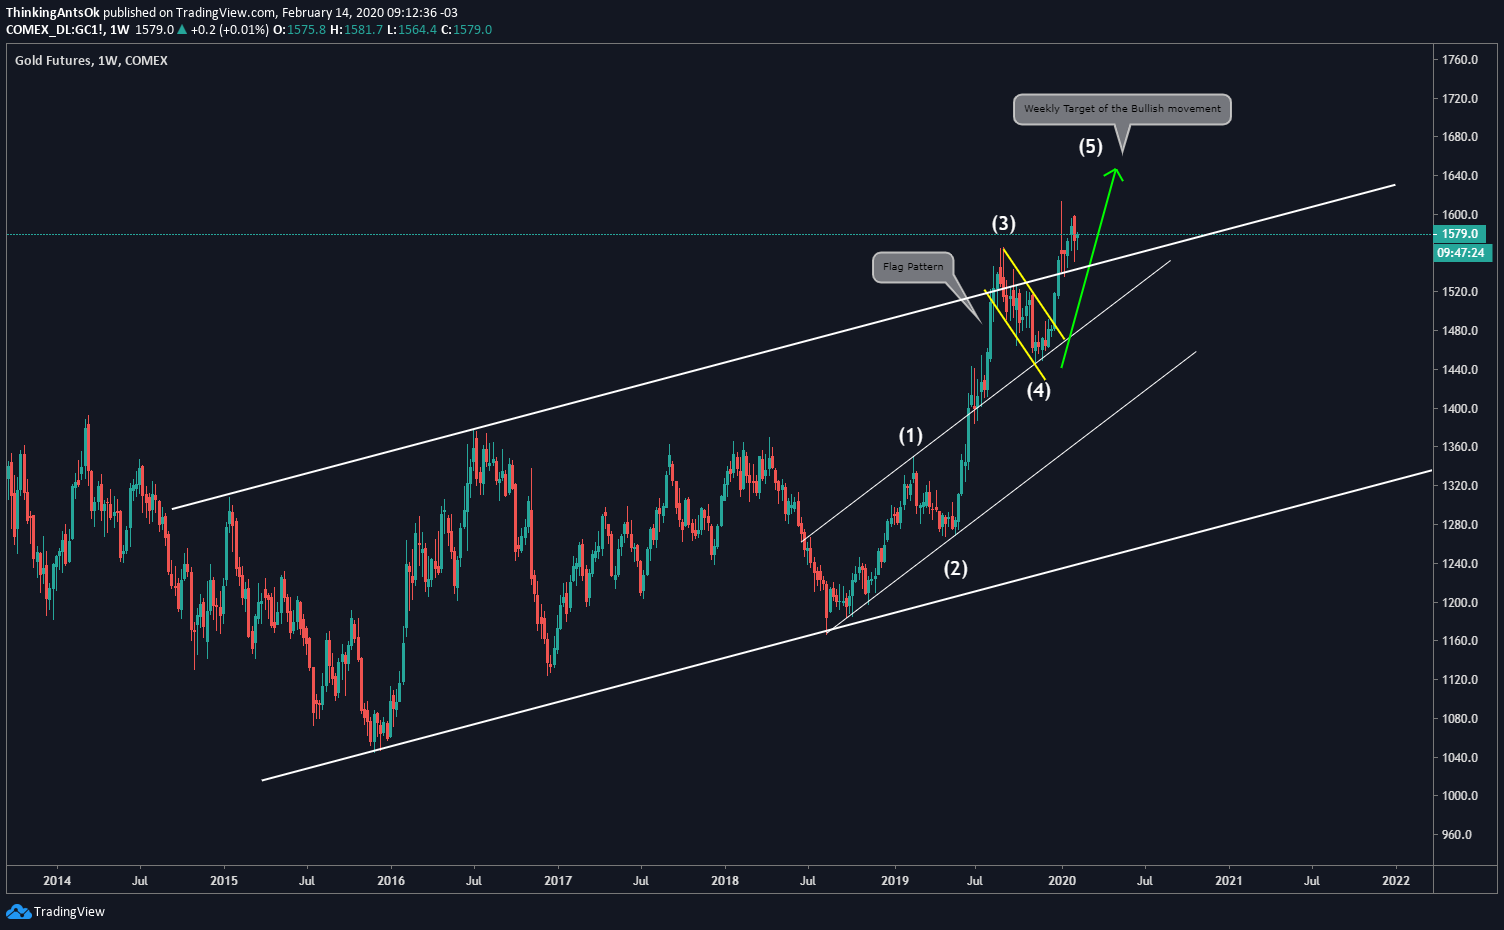Image resolution: width=1504 pixels, height=930 pixels.
Task: Click the COMEX_DL:GC1!, 1W symbol text
Action: pyautogui.click(x=68, y=30)
